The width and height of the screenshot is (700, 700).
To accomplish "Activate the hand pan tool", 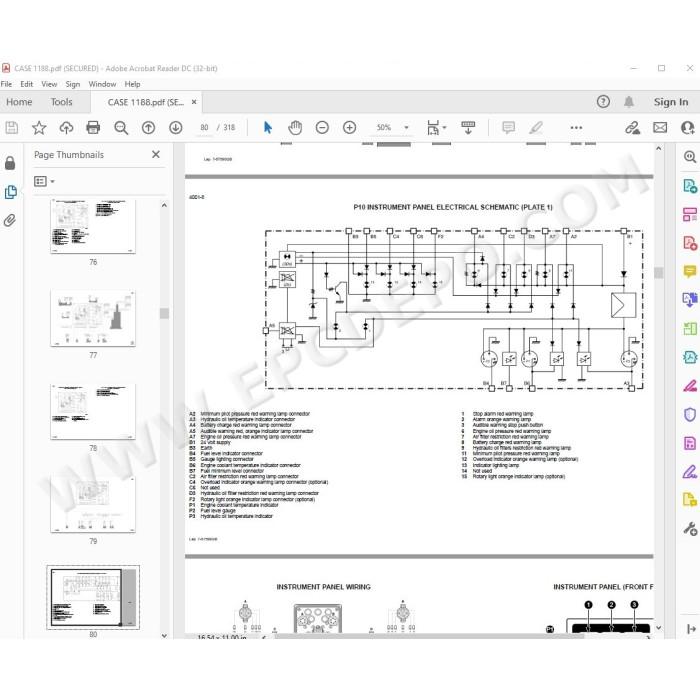I will point(295,128).
